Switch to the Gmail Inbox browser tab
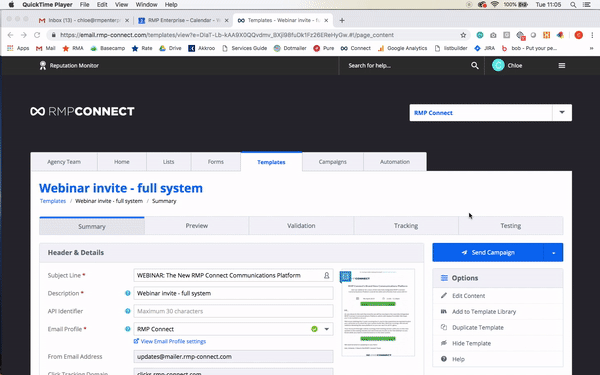The width and height of the screenshot is (600, 375). [x=84, y=20]
